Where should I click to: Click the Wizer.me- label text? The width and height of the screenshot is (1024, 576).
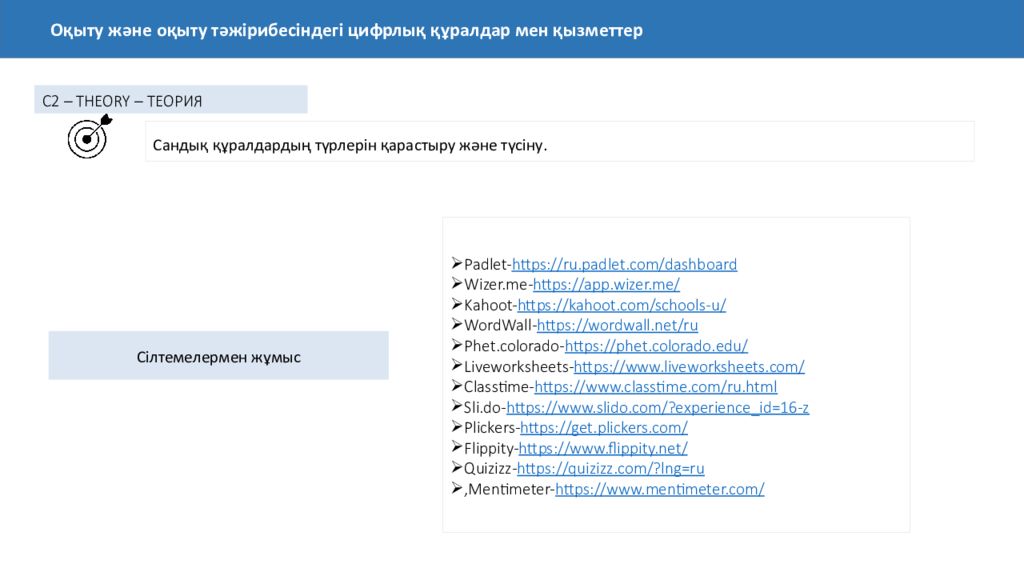pyautogui.click(x=498, y=285)
